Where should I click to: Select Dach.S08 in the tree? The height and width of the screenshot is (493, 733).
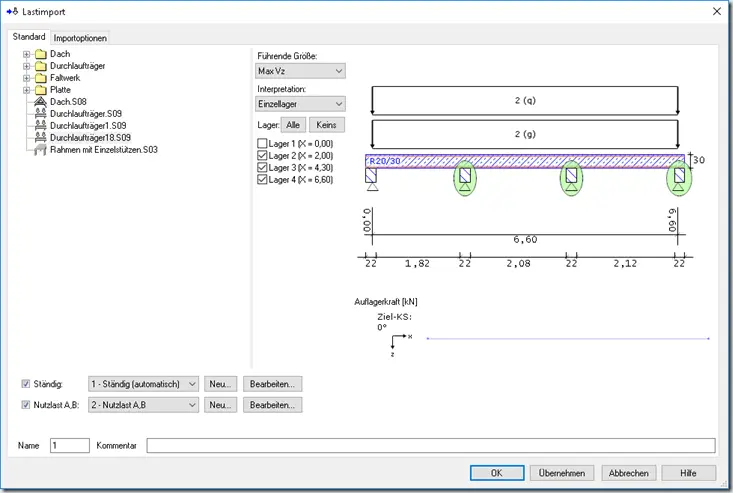68,101
